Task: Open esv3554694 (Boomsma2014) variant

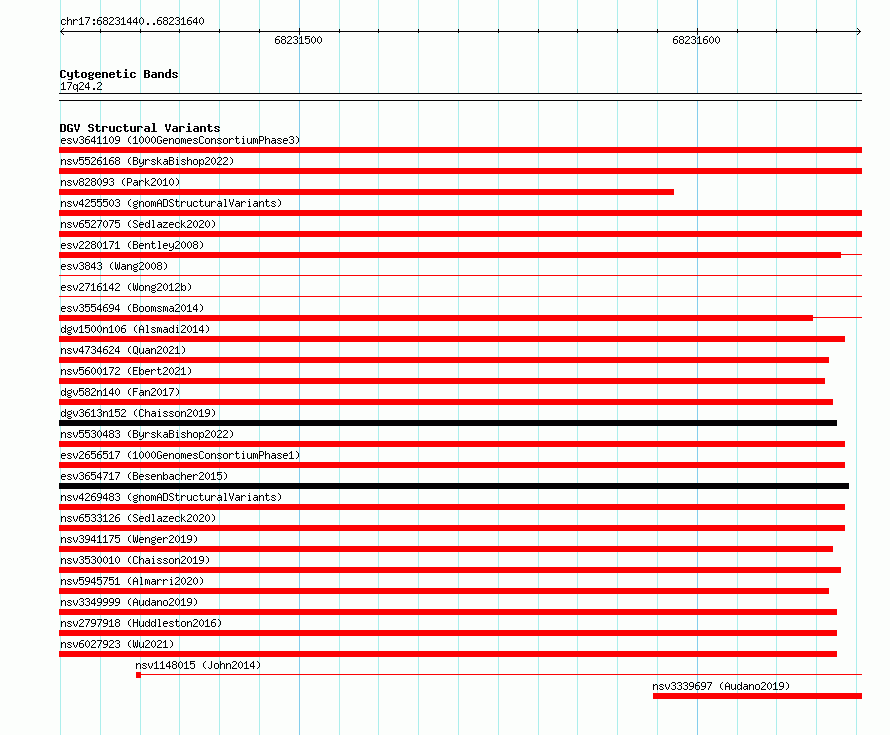Action: tap(132, 308)
